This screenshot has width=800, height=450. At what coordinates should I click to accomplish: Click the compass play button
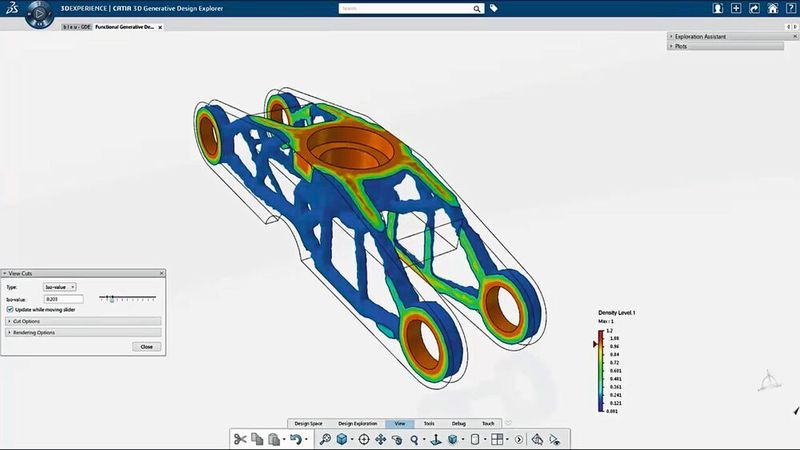(x=39, y=14)
